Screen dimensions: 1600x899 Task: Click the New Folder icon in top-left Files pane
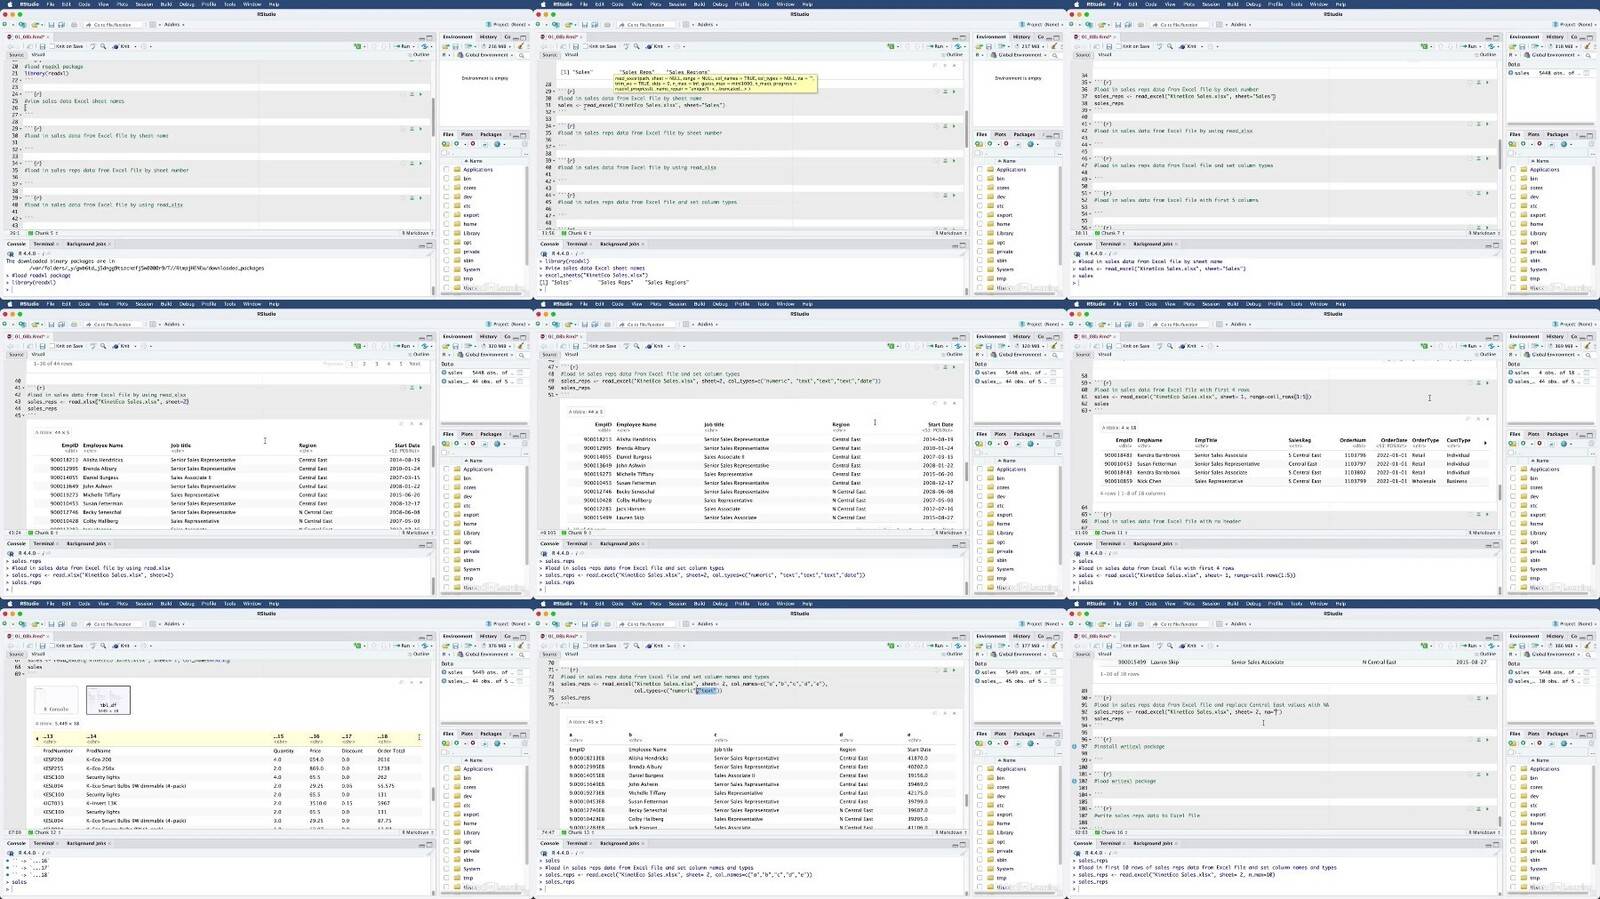(445, 143)
